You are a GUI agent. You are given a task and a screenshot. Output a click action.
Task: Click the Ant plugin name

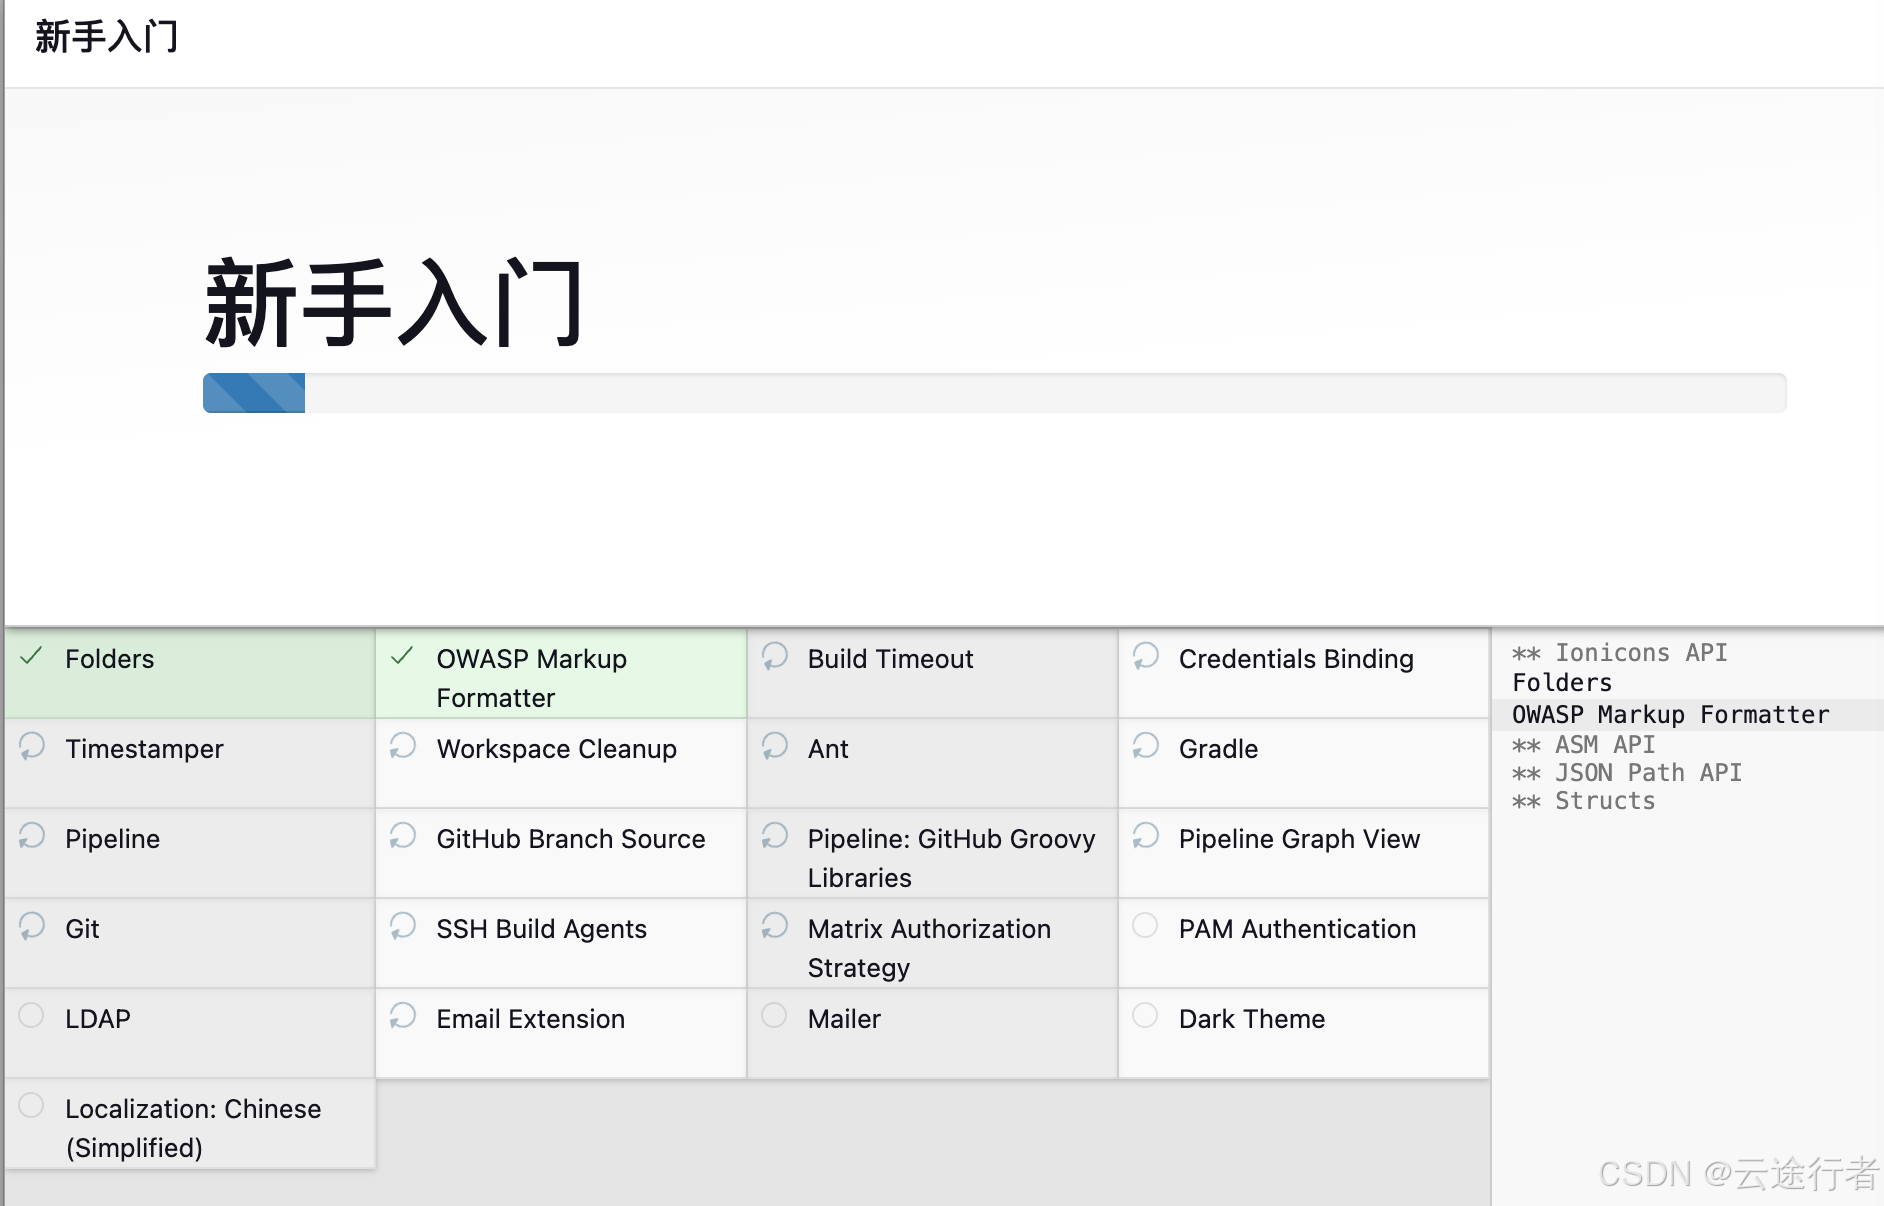(x=828, y=749)
